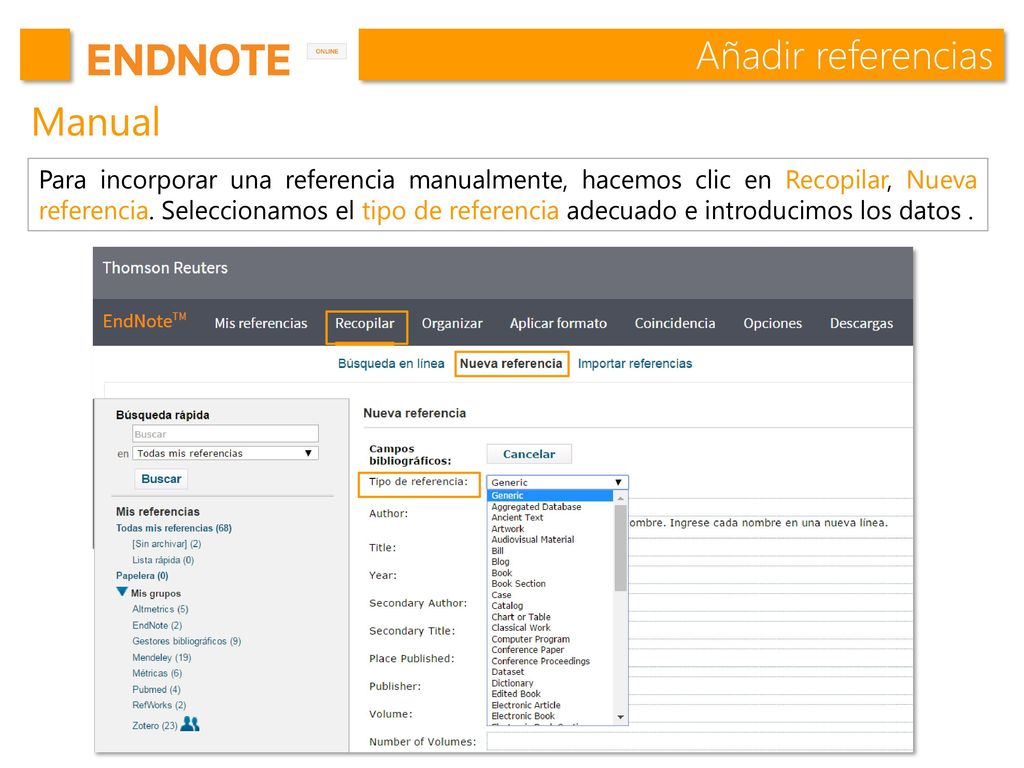The width and height of the screenshot is (1024, 768).
Task: Click the Búsqueda en línea link
Action: (391, 364)
